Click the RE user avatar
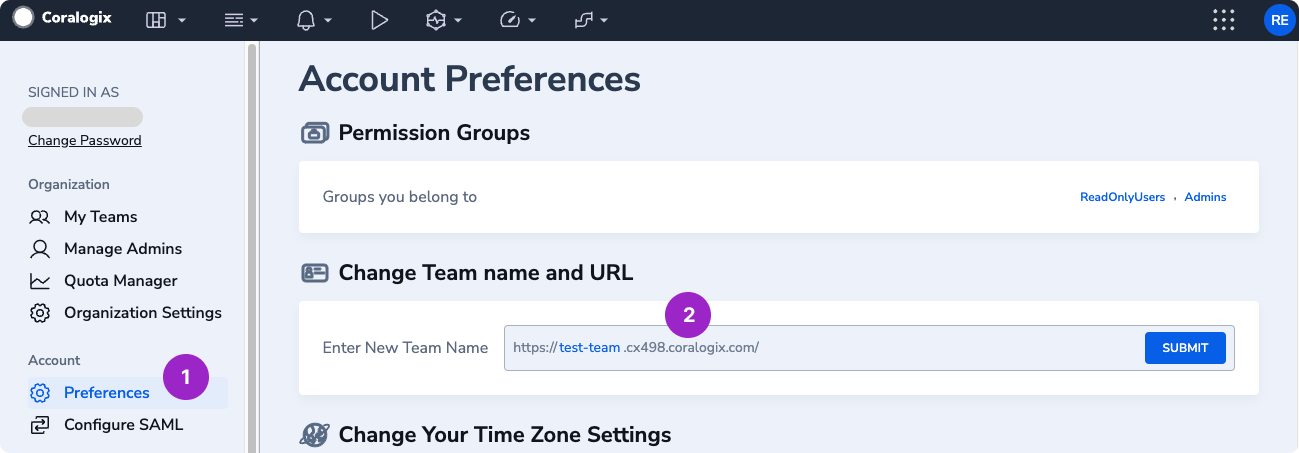 click(1279, 19)
